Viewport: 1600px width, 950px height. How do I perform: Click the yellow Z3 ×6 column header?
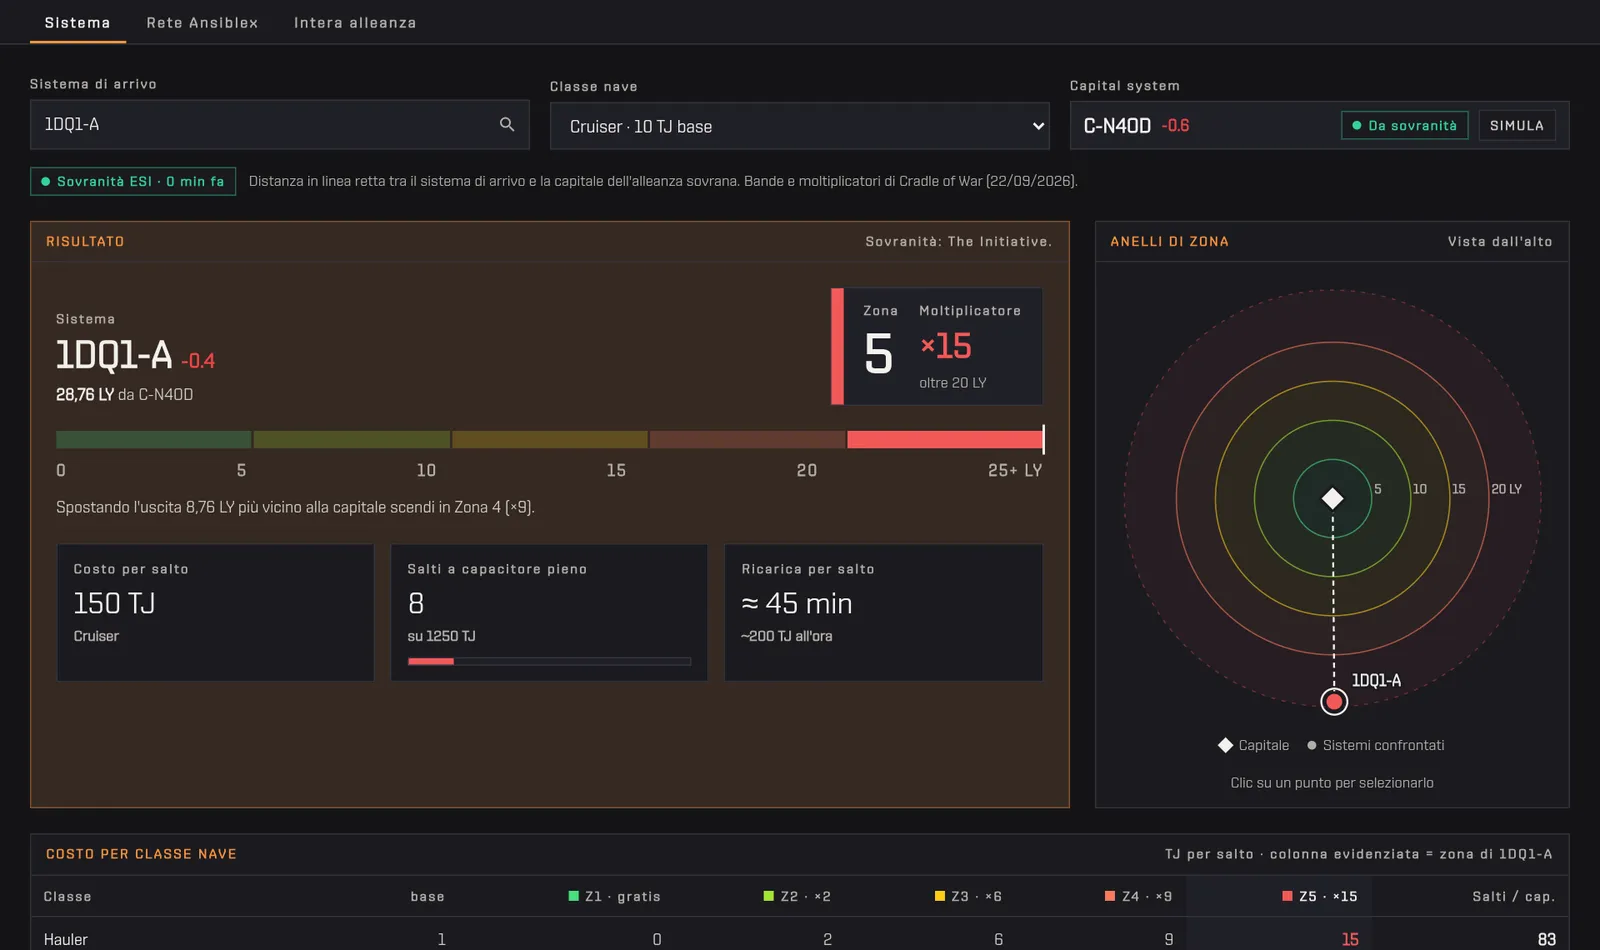pos(968,896)
